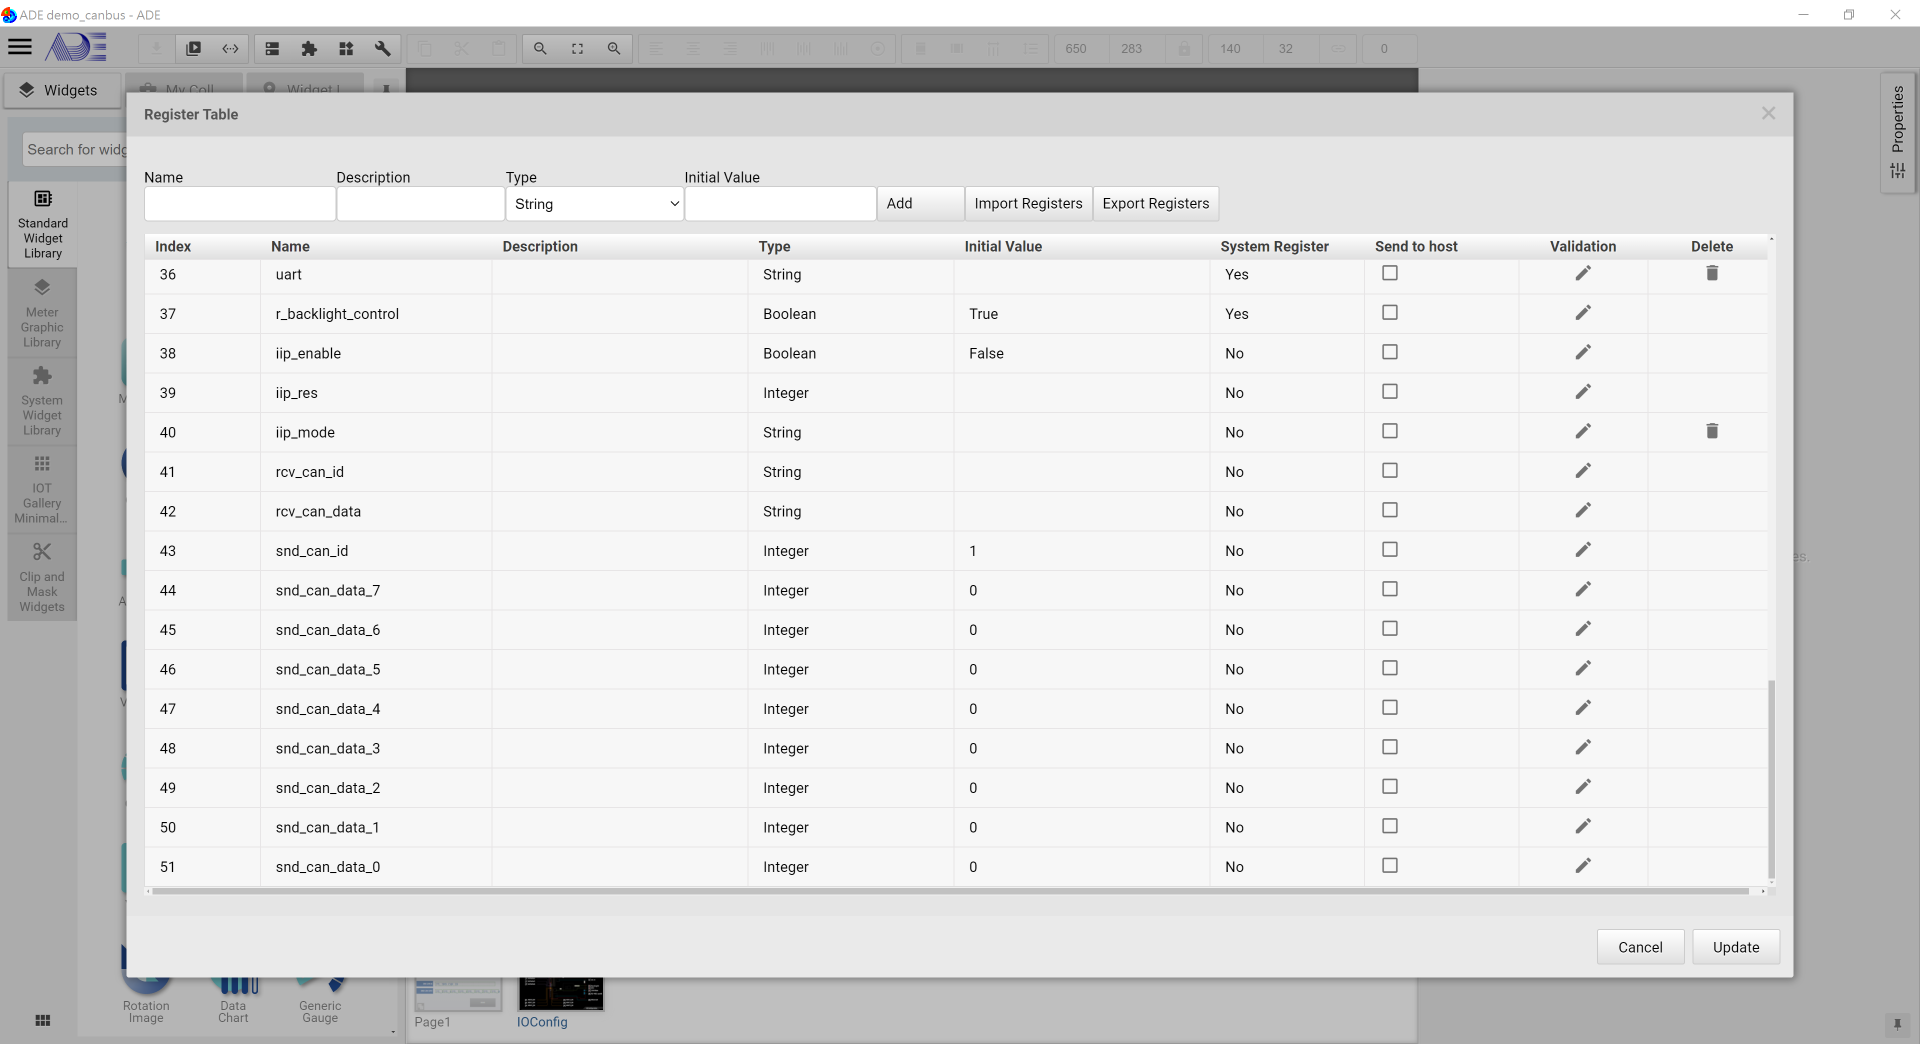Delete the iip_mode register
The image size is (1920, 1044).
[x=1711, y=431]
